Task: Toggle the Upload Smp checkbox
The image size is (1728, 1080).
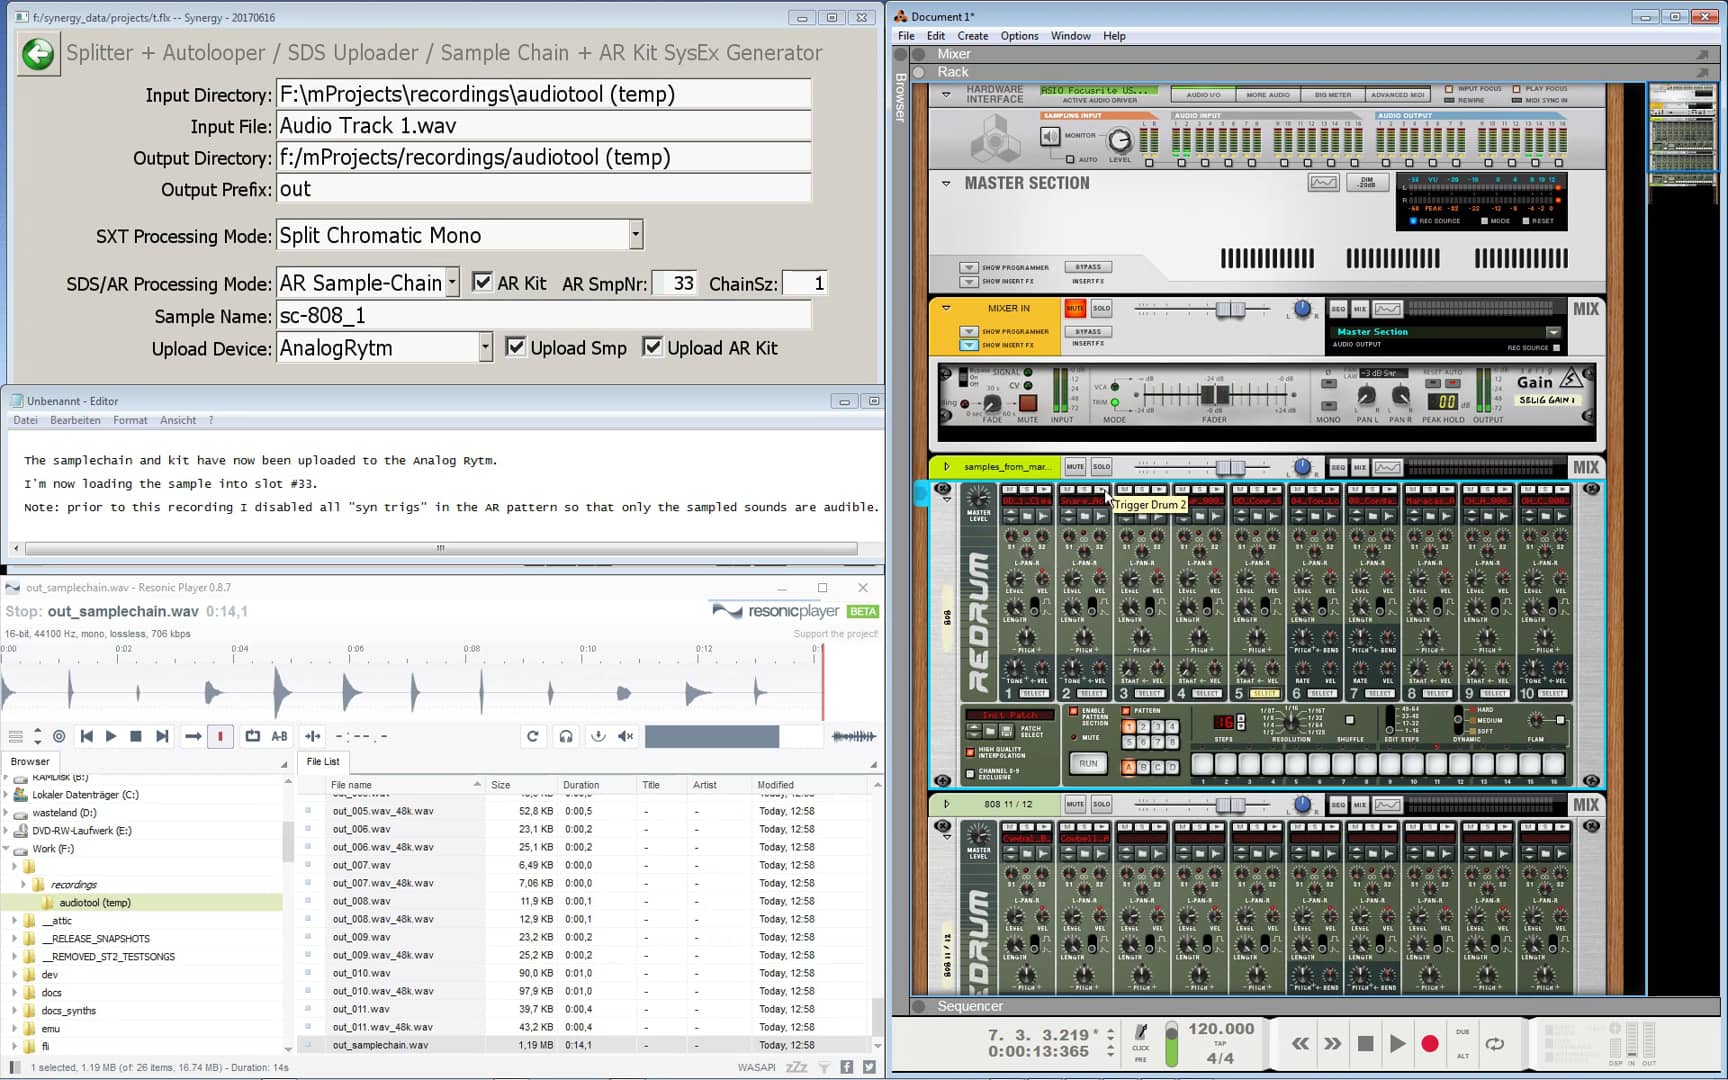Action: 515,347
